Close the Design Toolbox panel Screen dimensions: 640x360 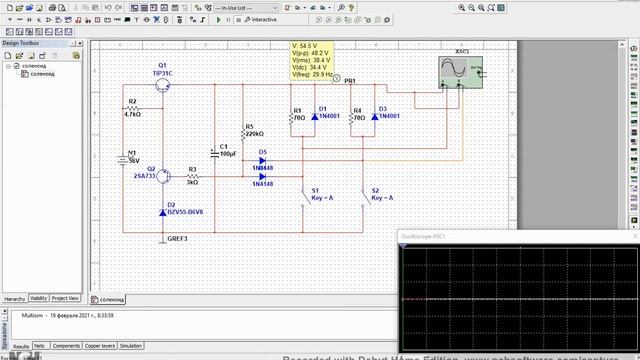pos(80,43)
